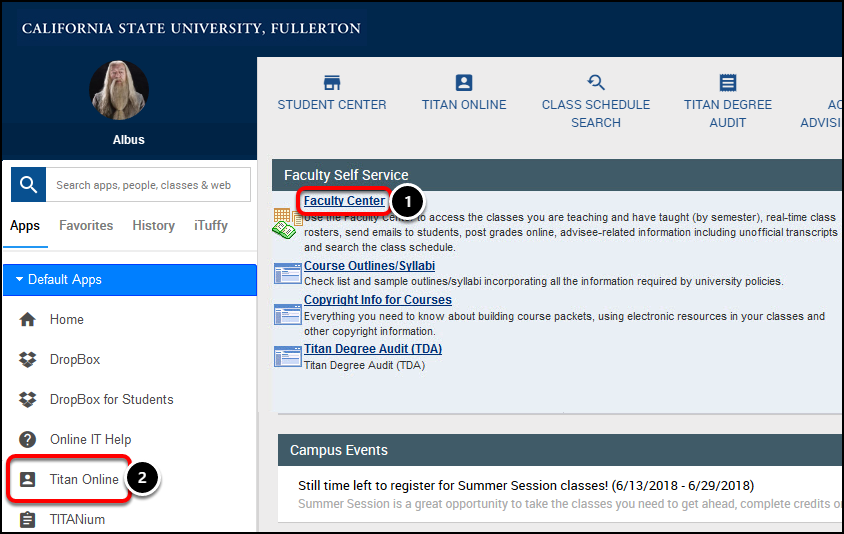The image size is (844, 534).
Task: Select DropBox for Students in apps list
Action: 111,399
